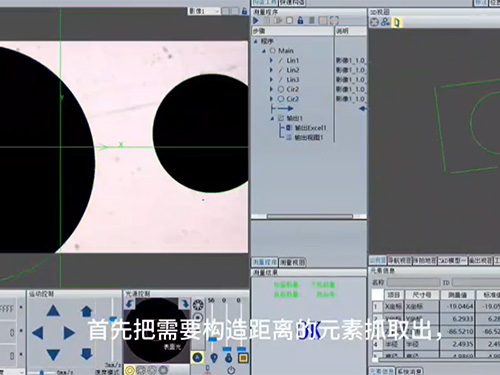Image resolution: width=500 pixels, height=375 pixels.
Task: Click the step-run icon in program toolbar
Action: 278,21
